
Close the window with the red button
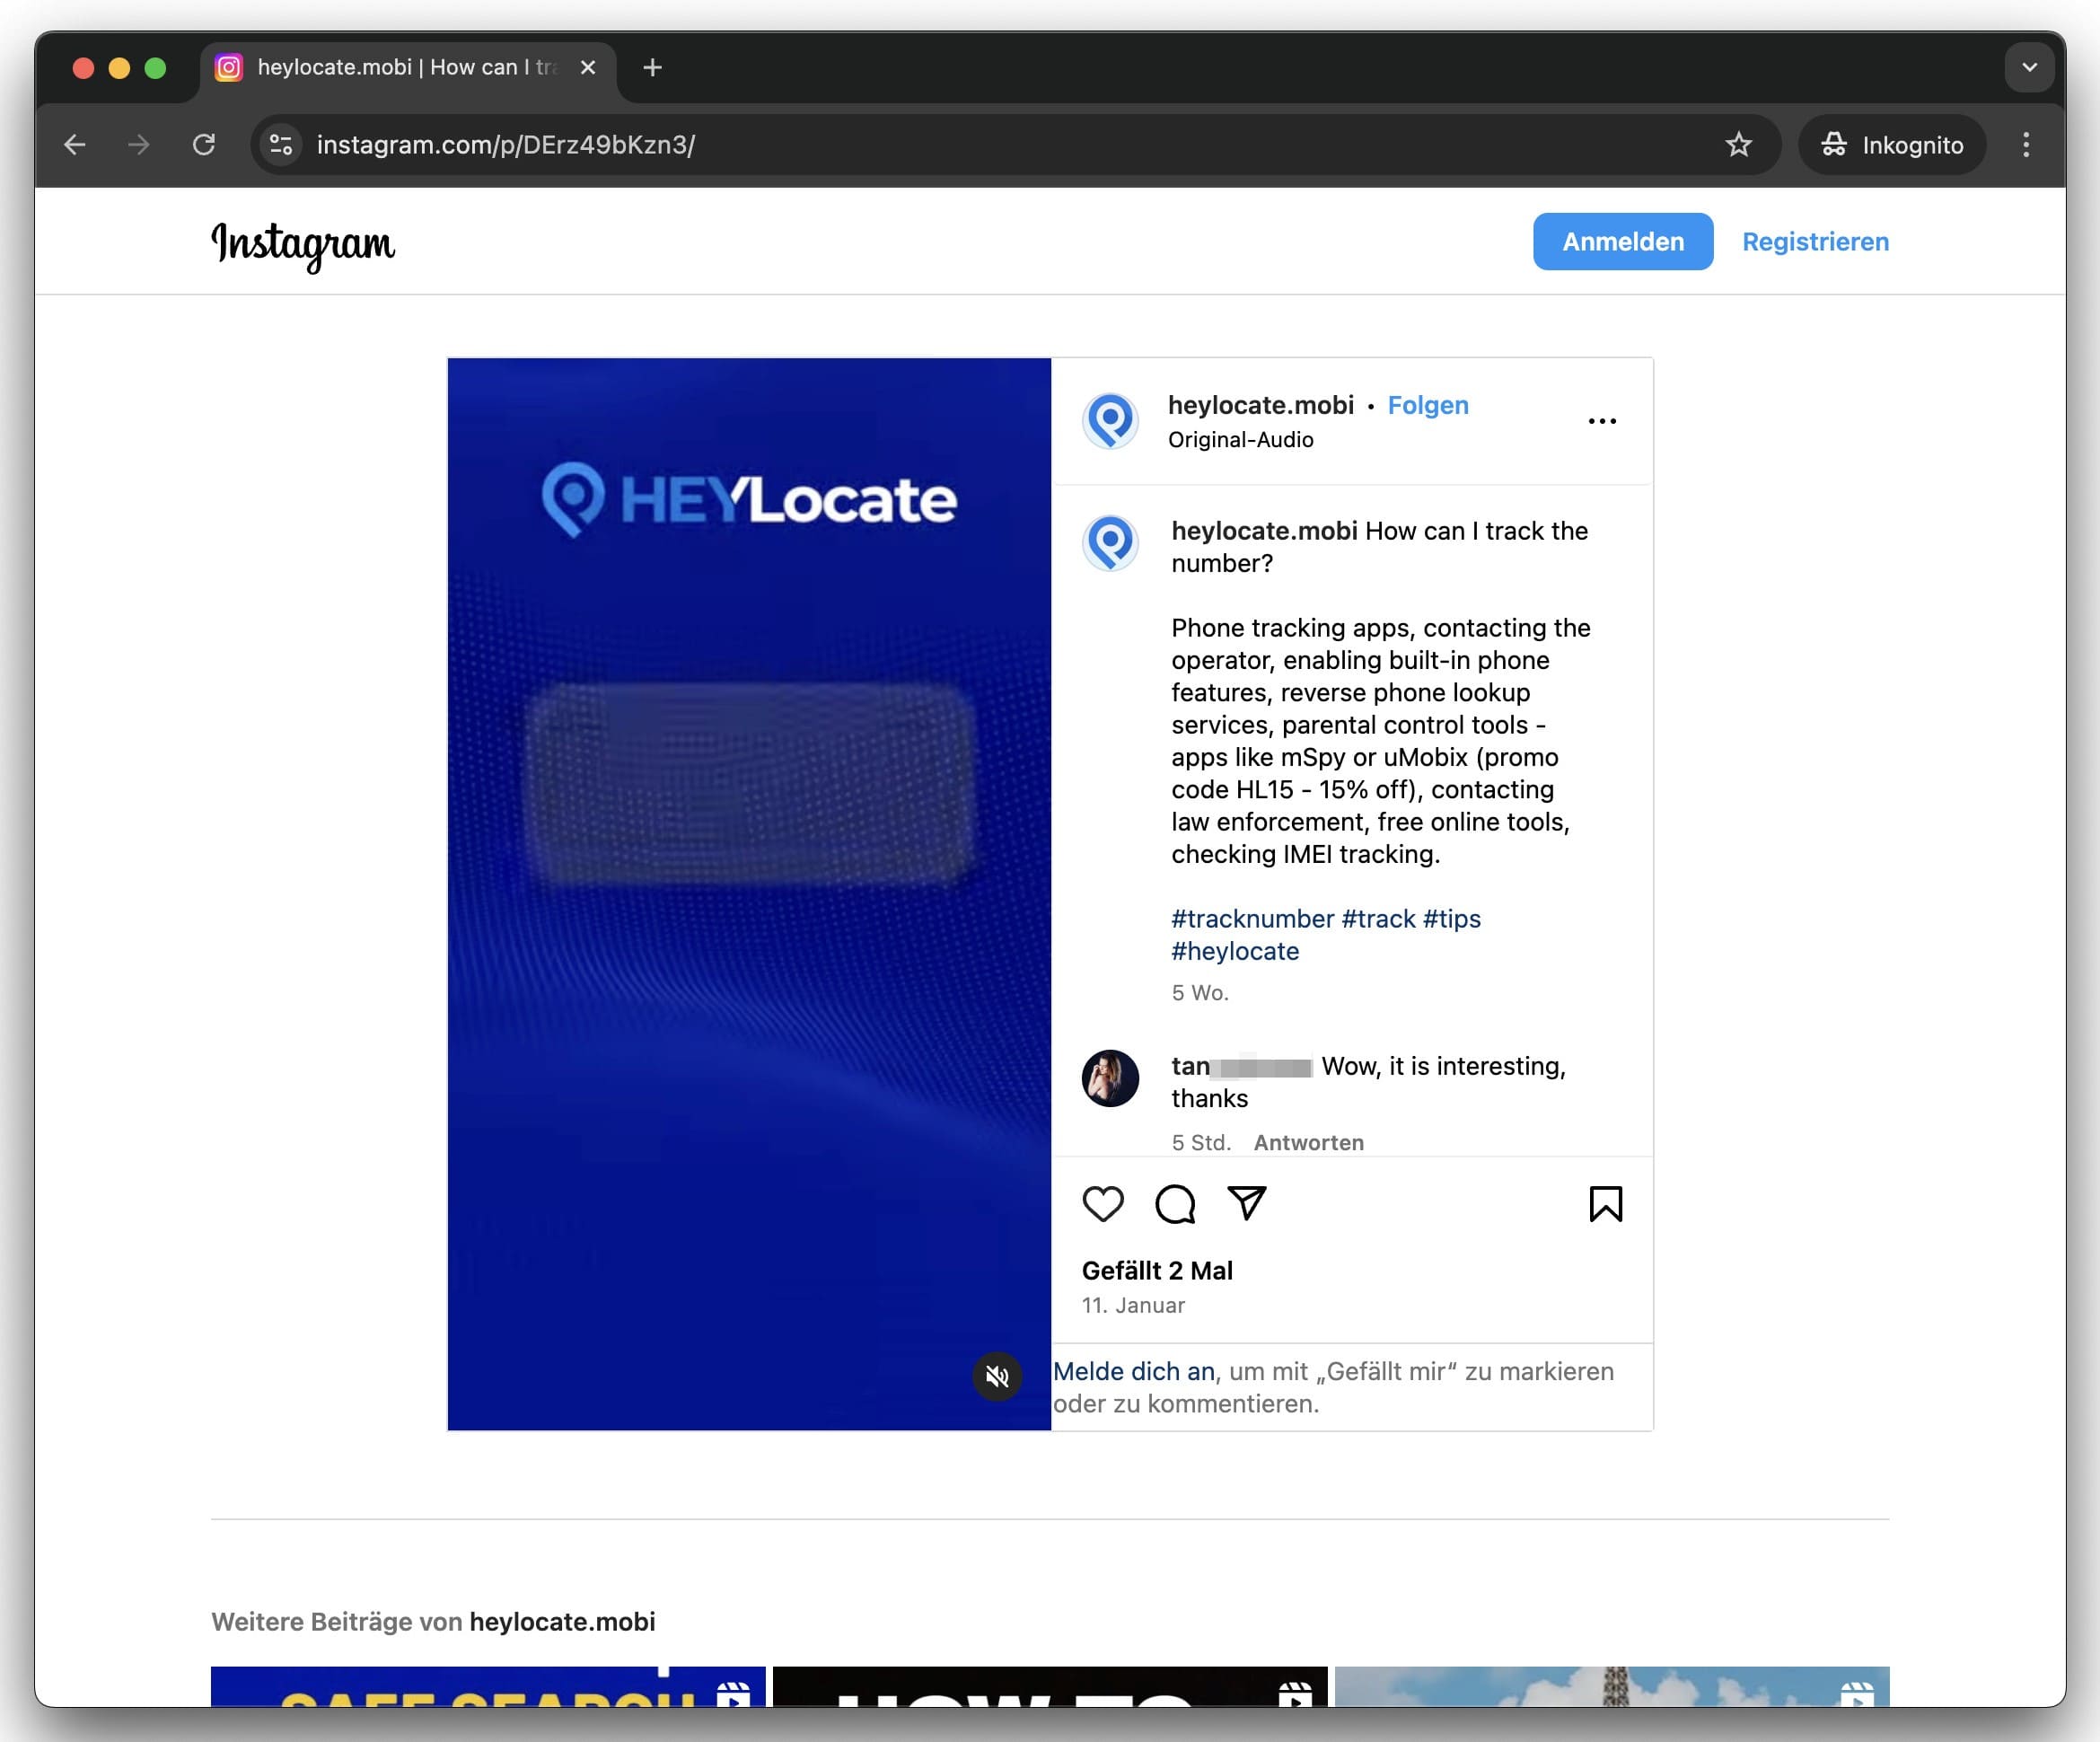point(84,68)
